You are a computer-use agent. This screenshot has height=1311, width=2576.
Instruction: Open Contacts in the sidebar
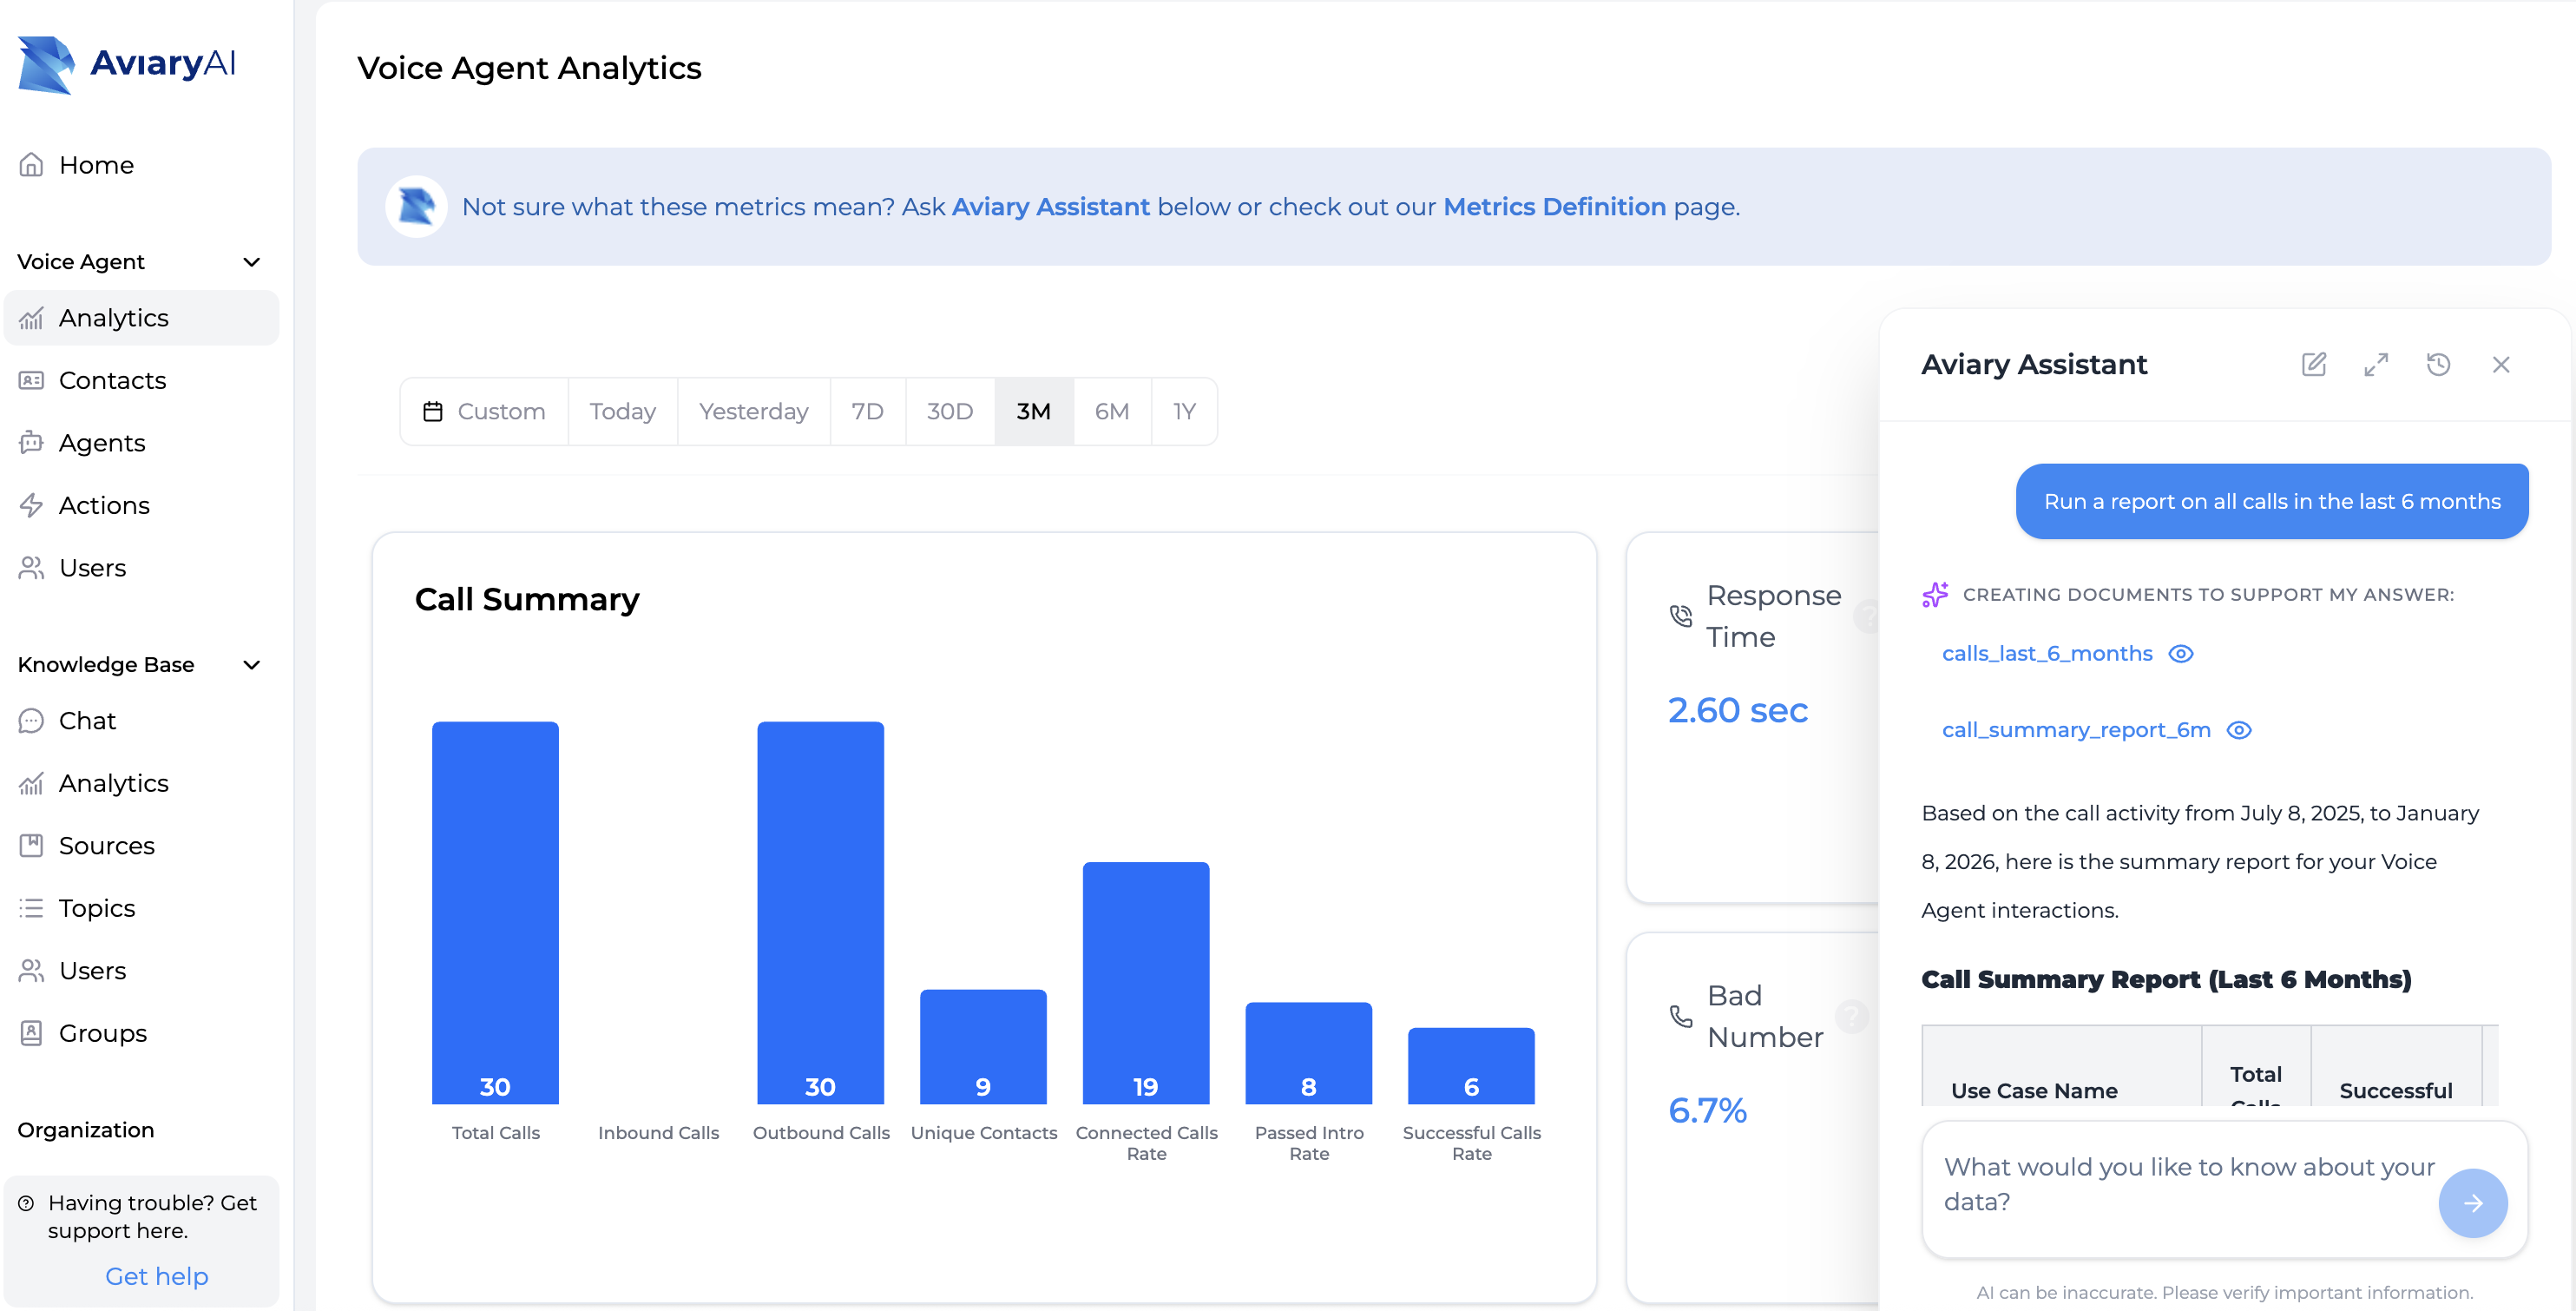coord(112,380)
